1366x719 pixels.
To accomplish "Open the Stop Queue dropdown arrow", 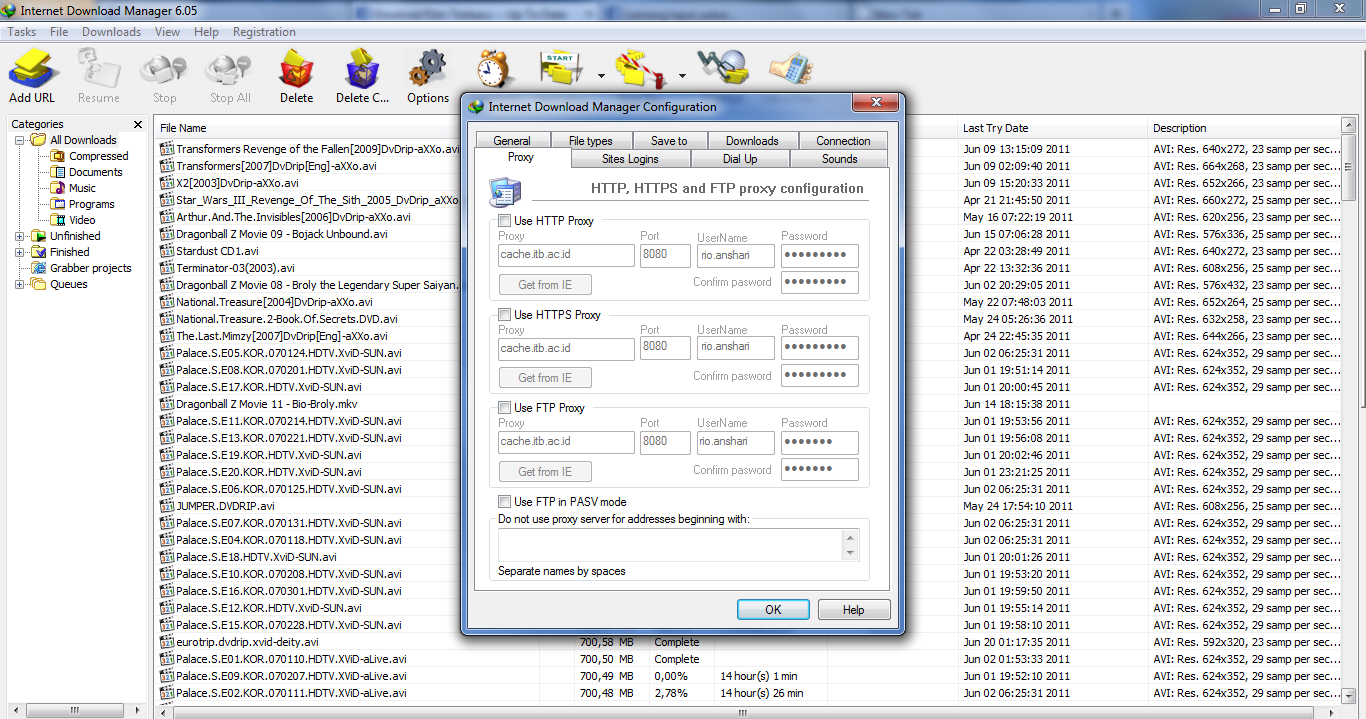I will point(682,76).
